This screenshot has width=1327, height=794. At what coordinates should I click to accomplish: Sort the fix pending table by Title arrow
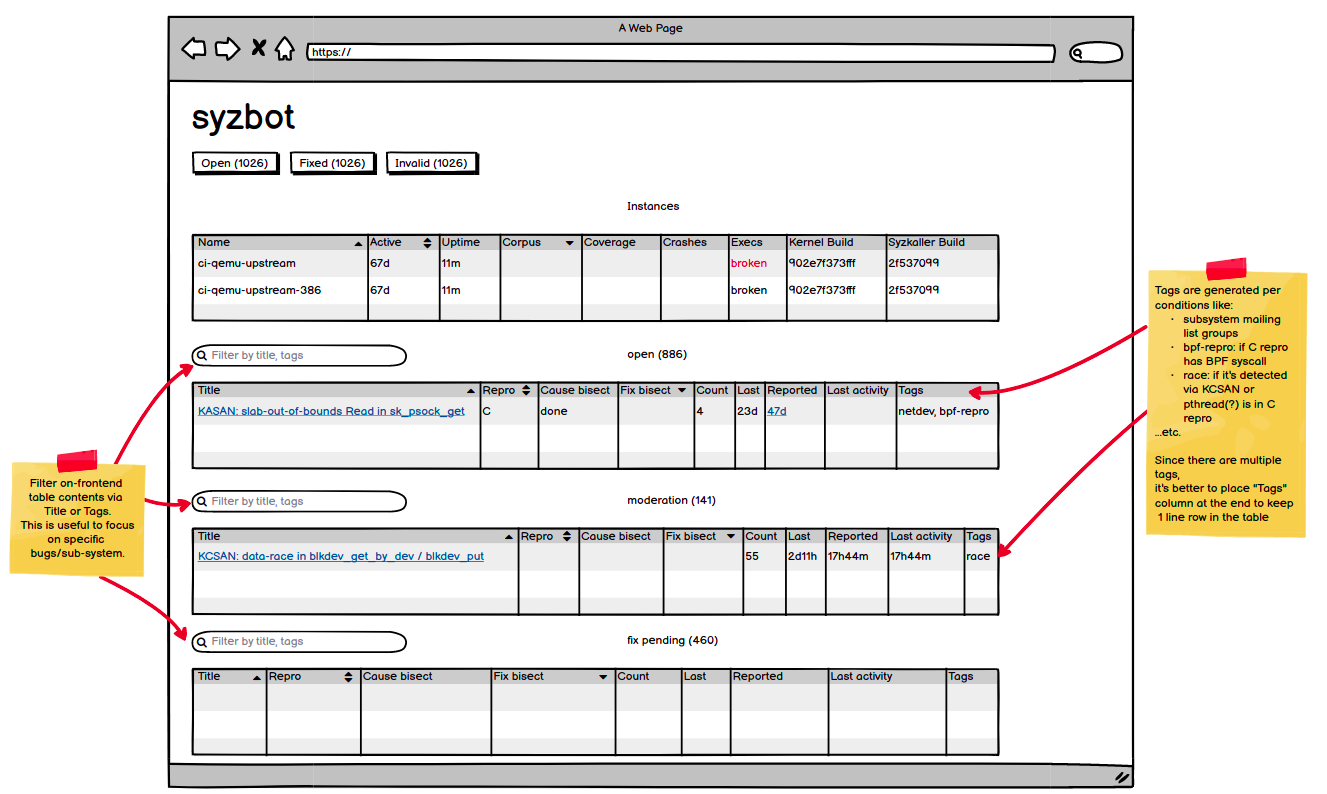coord(257,677)
